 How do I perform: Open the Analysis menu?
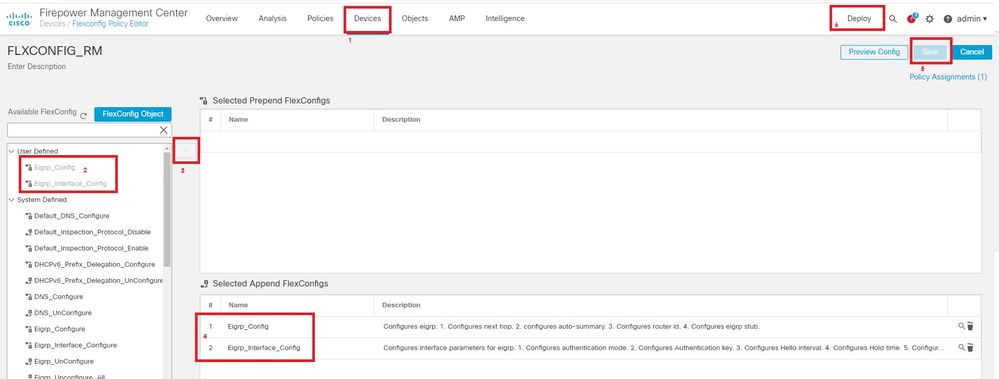tap(272, 18)
